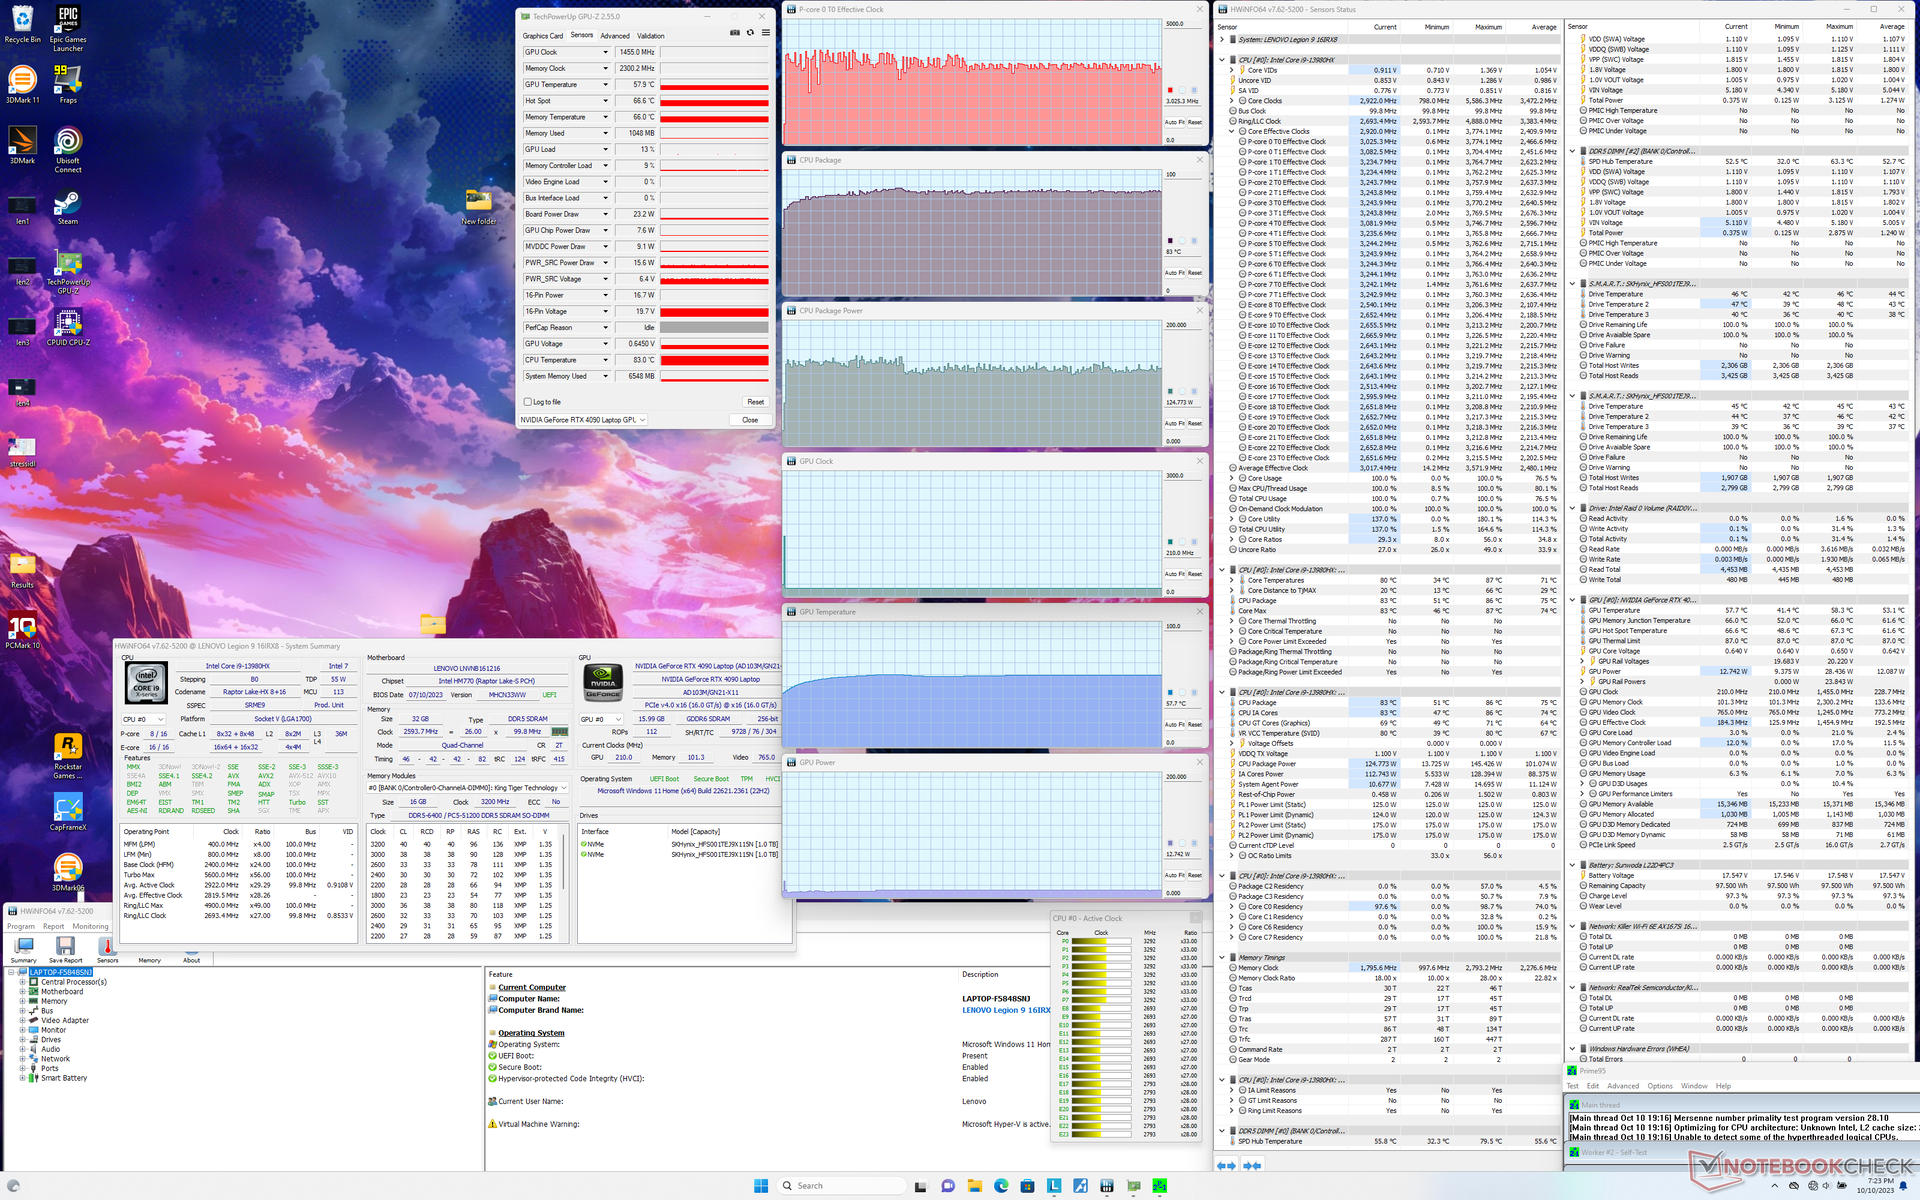Click the Windows taskbar Search box
The height and width of the screenshot is (1200, 1920).
[840, 1186]
